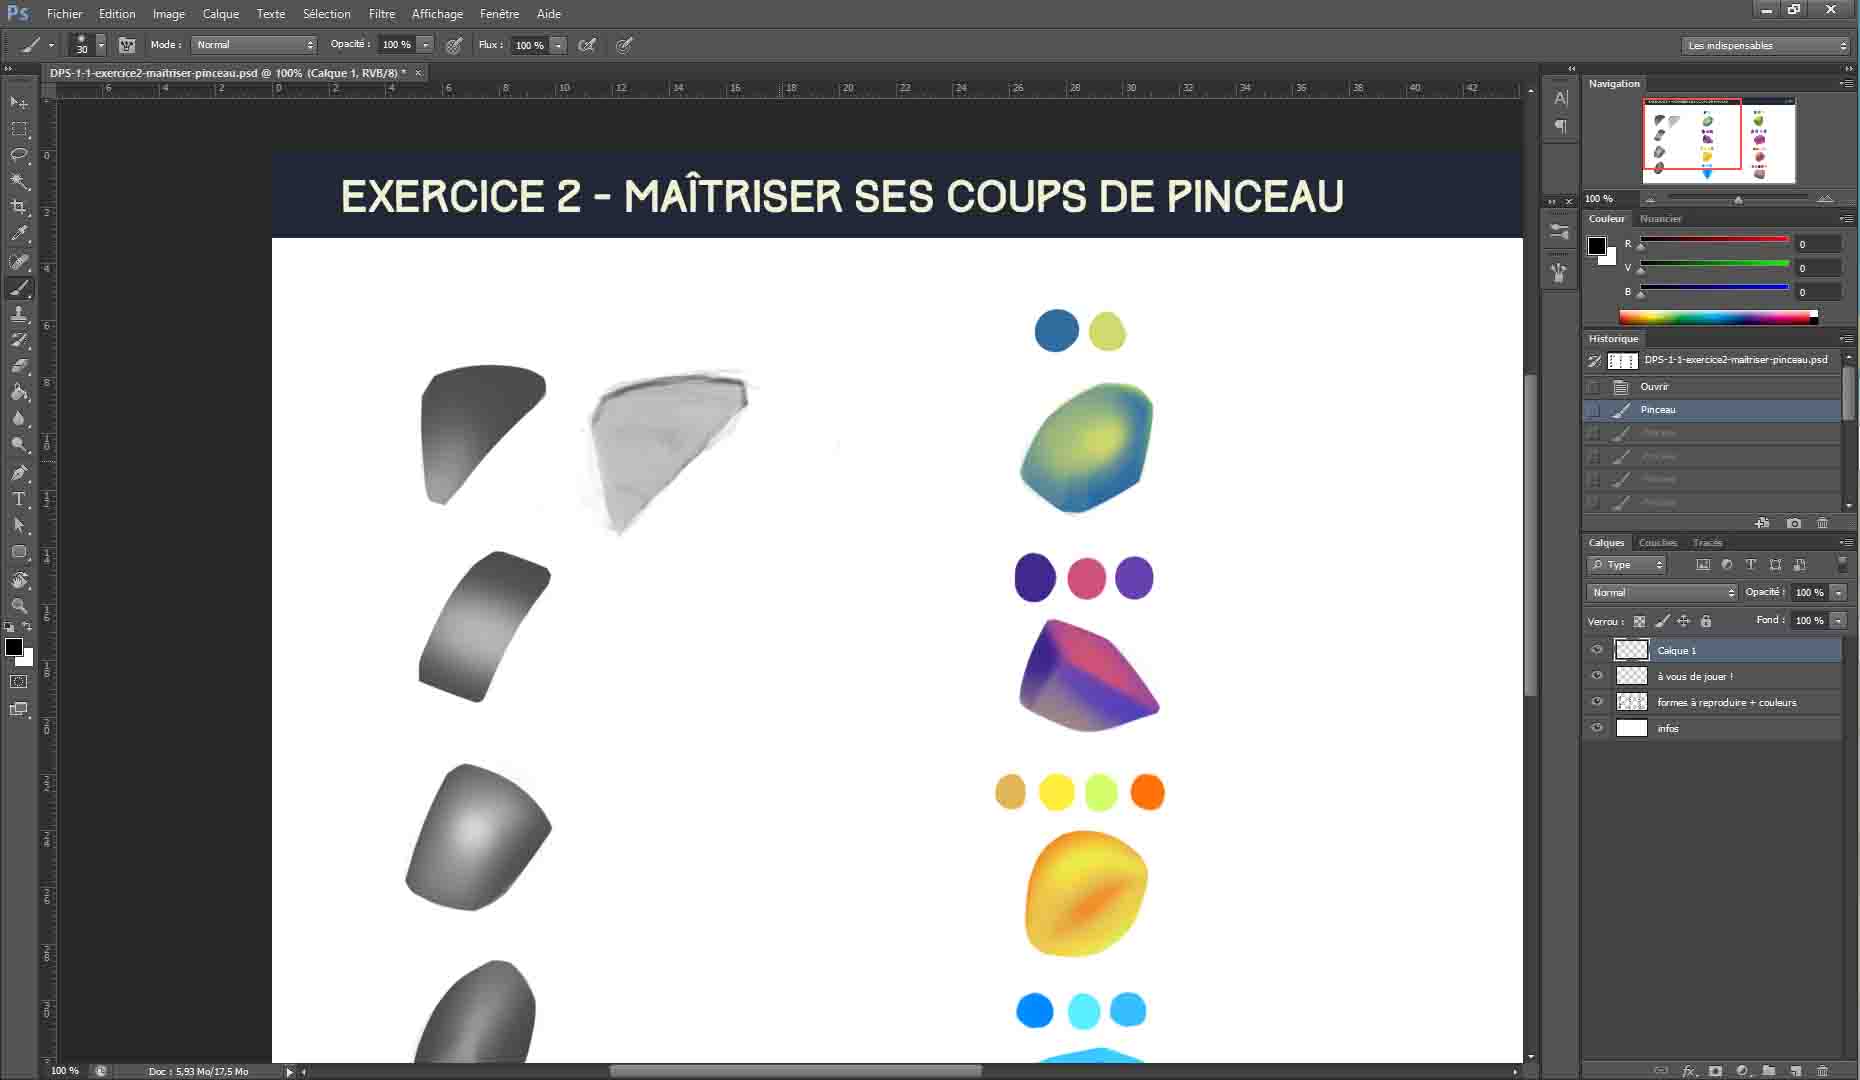Image resolution: width=1860 pixels, height=1080 pixels.
Task: Open the Mode dropdown in the options bar
Action: [x=252, y=44]
